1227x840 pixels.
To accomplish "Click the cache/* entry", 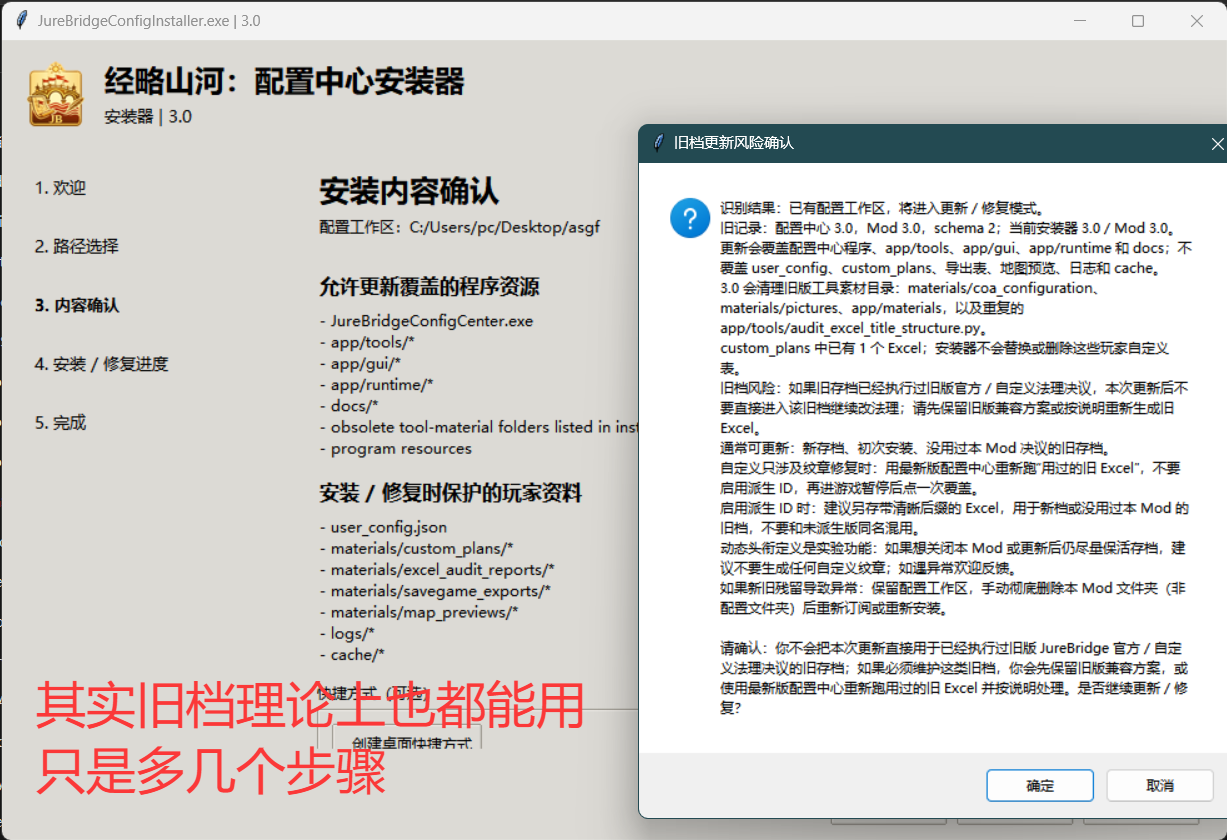I will pos(352,654).
